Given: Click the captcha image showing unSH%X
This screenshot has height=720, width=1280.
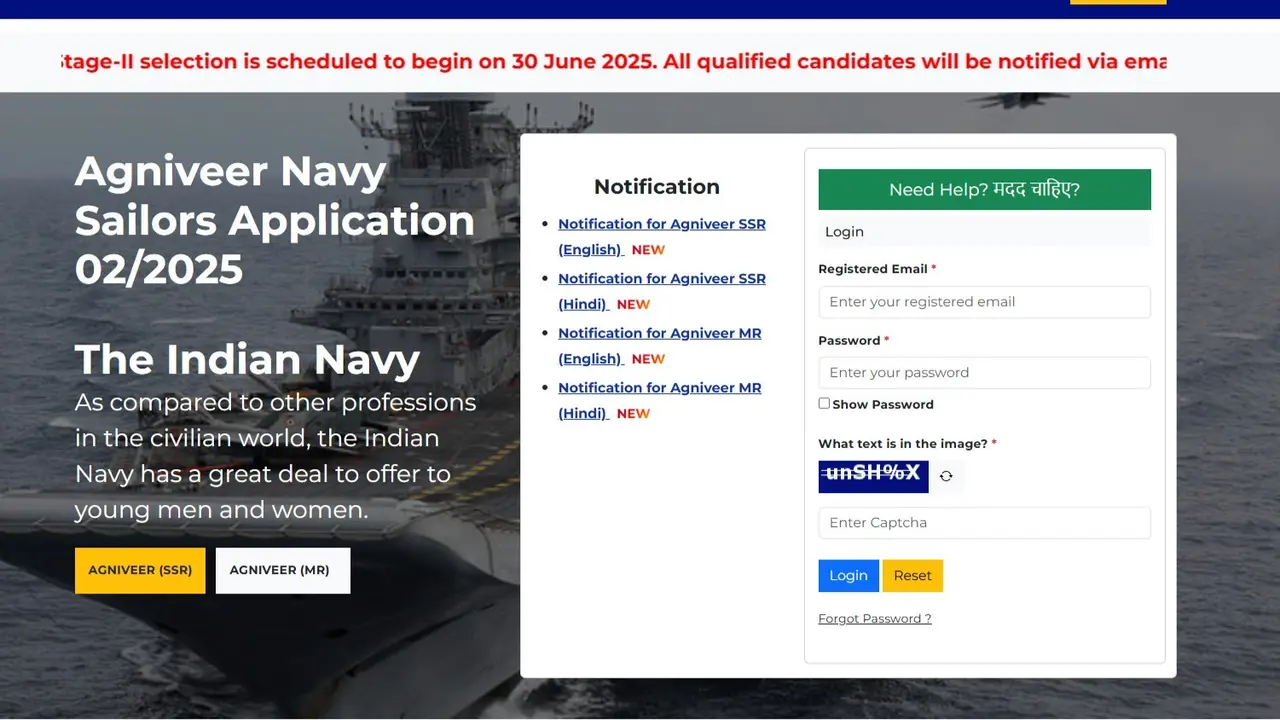Looking at the screenshot, I should click(x=872, y=476).
